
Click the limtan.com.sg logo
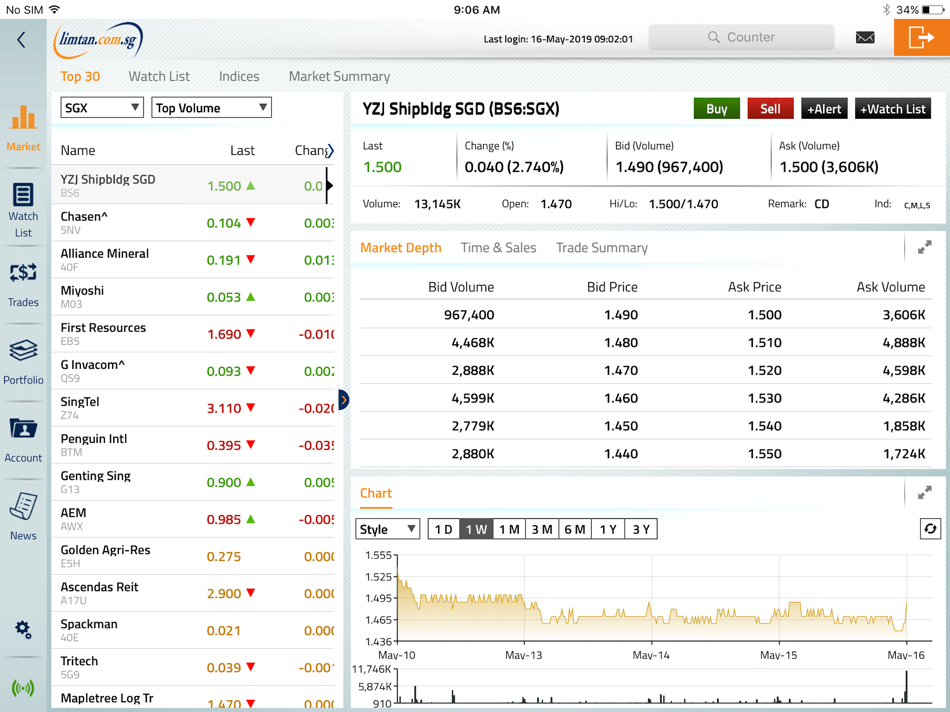pos(99,40)
